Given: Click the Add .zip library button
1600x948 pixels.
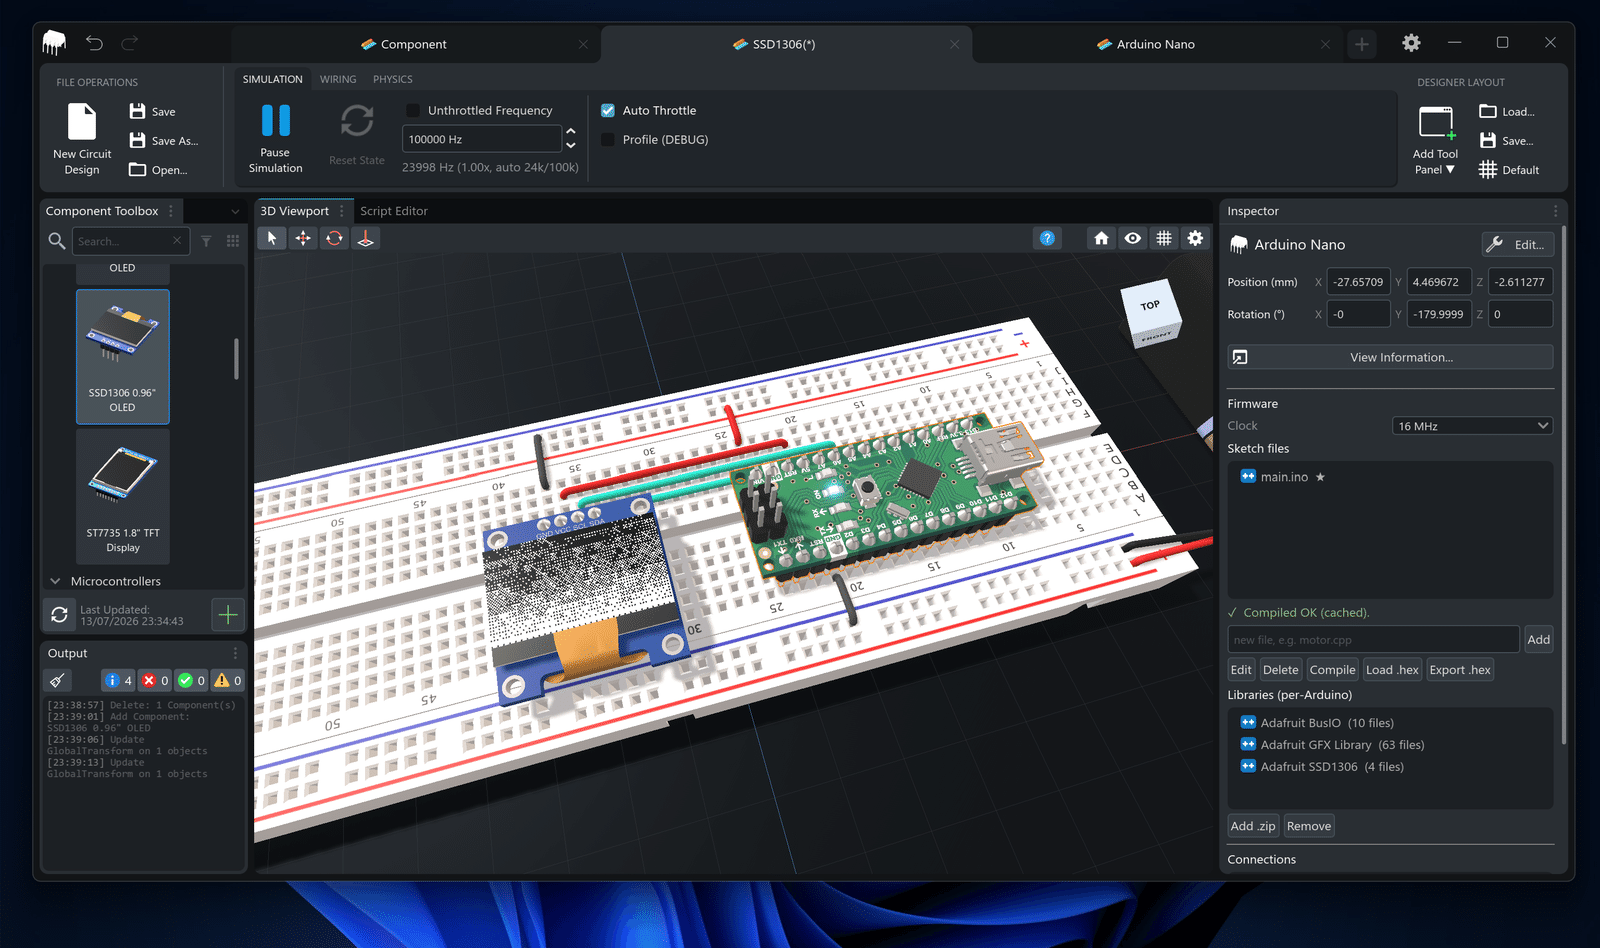Looking at the screenshot, I should [1253, 826].
